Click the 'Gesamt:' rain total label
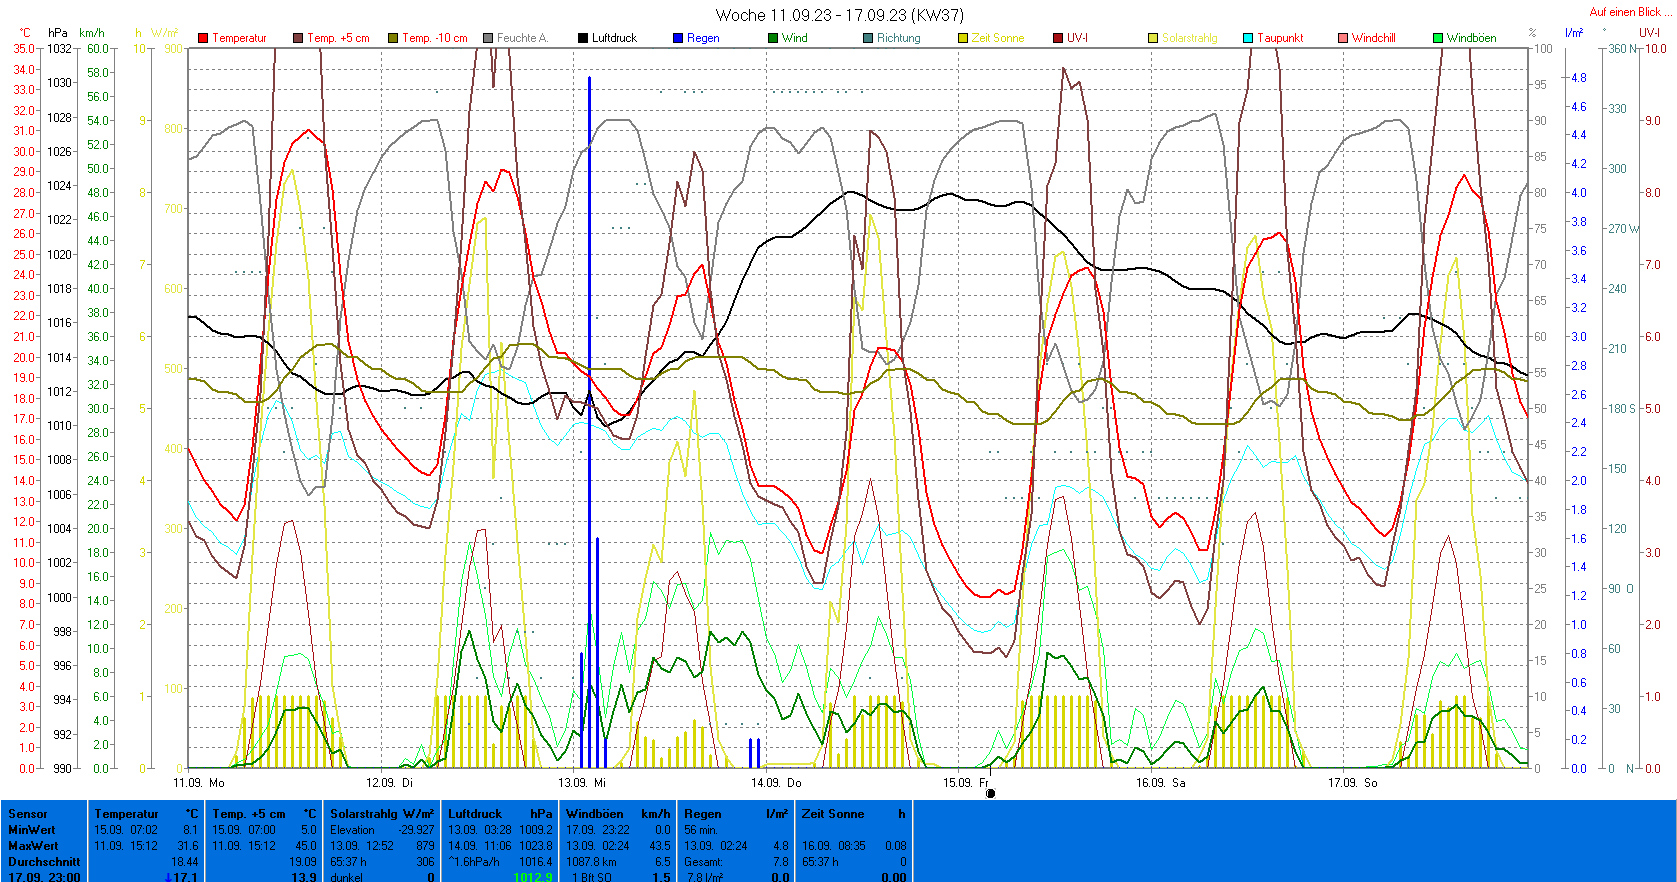1677x882 pixels. (703, 862)
